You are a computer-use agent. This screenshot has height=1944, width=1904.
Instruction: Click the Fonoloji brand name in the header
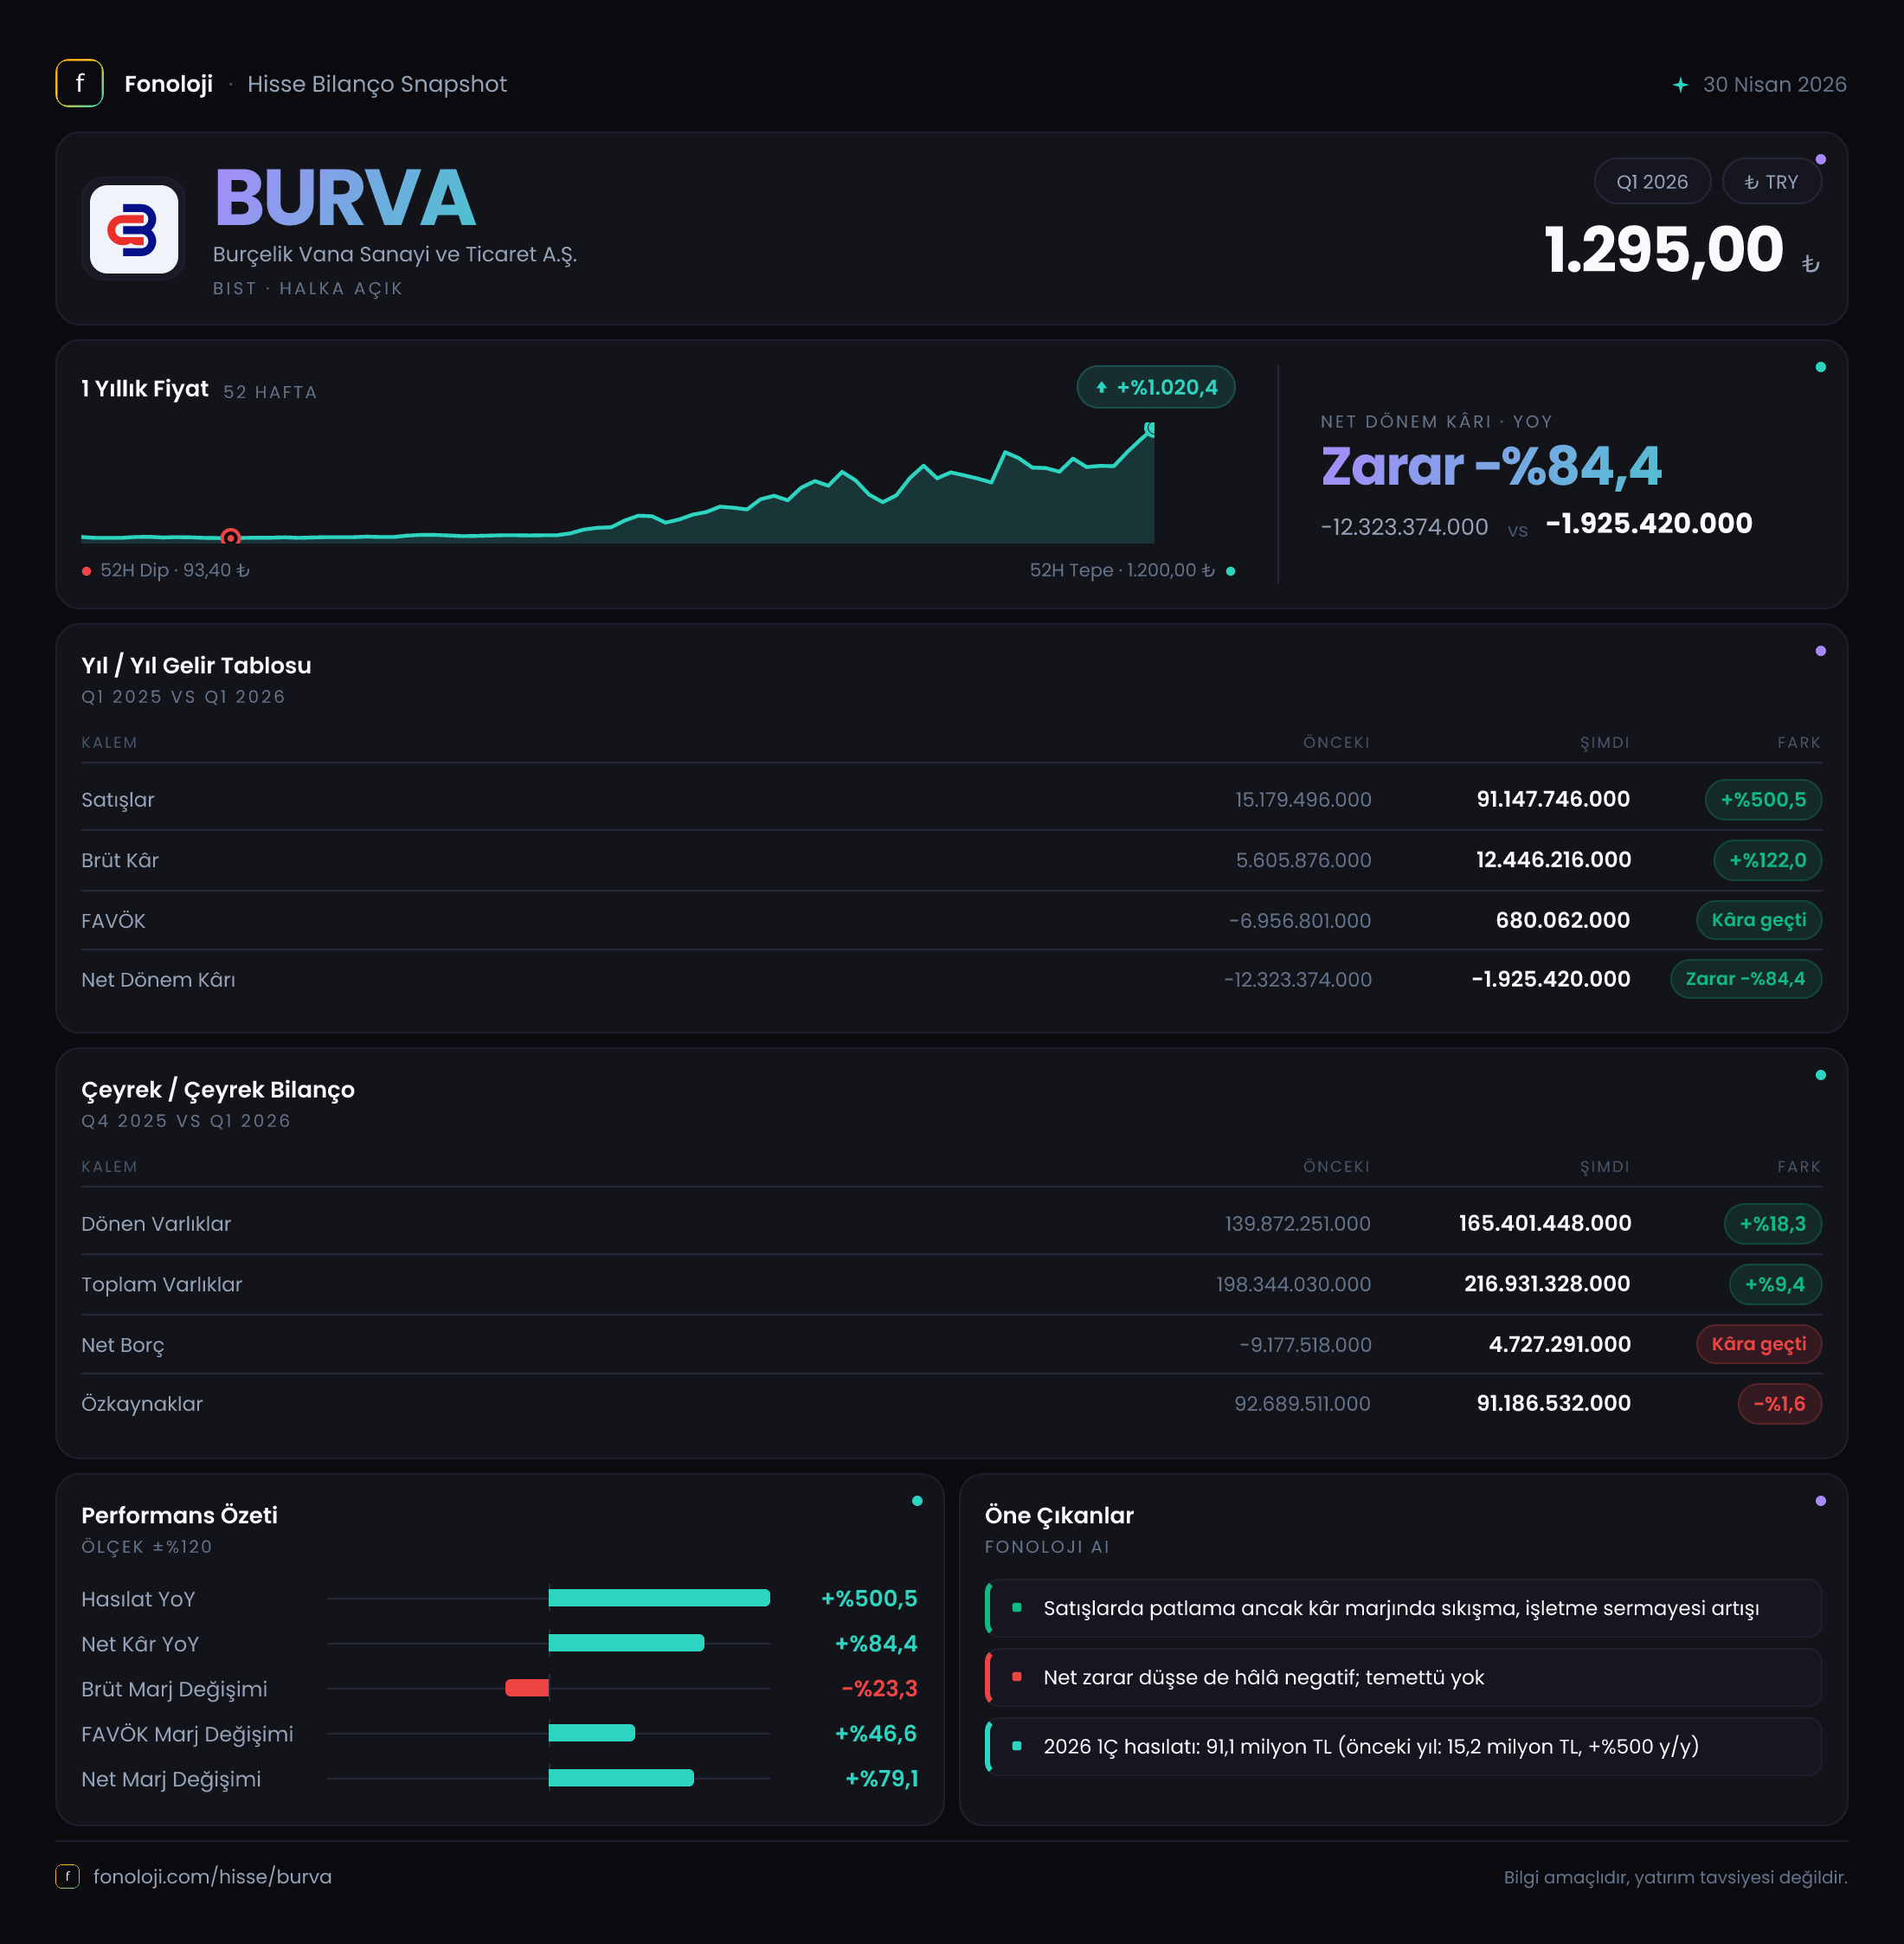coord(168,84)
